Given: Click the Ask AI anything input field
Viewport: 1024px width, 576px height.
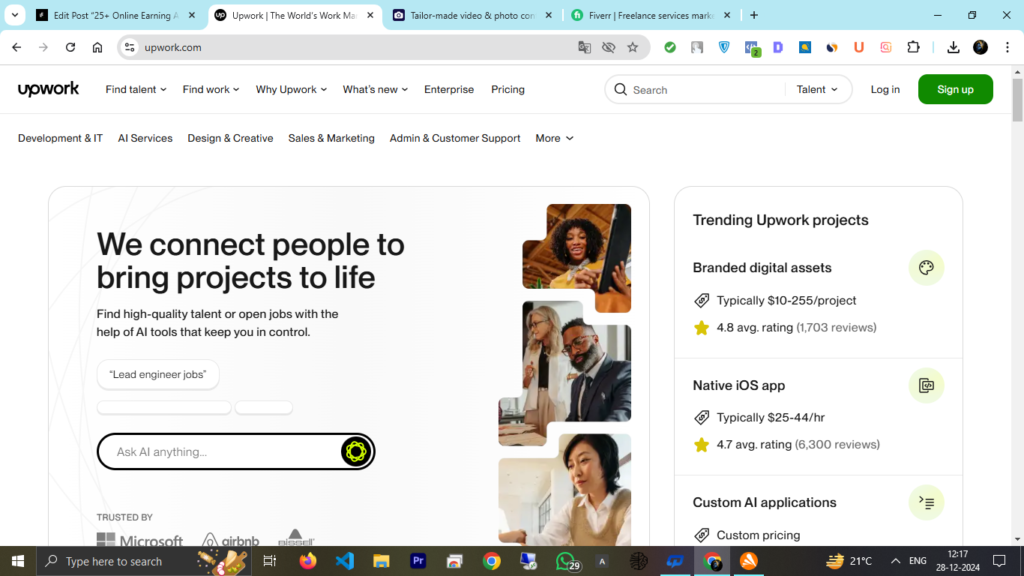Looking at the screenshot, I should tap(220, 452).
